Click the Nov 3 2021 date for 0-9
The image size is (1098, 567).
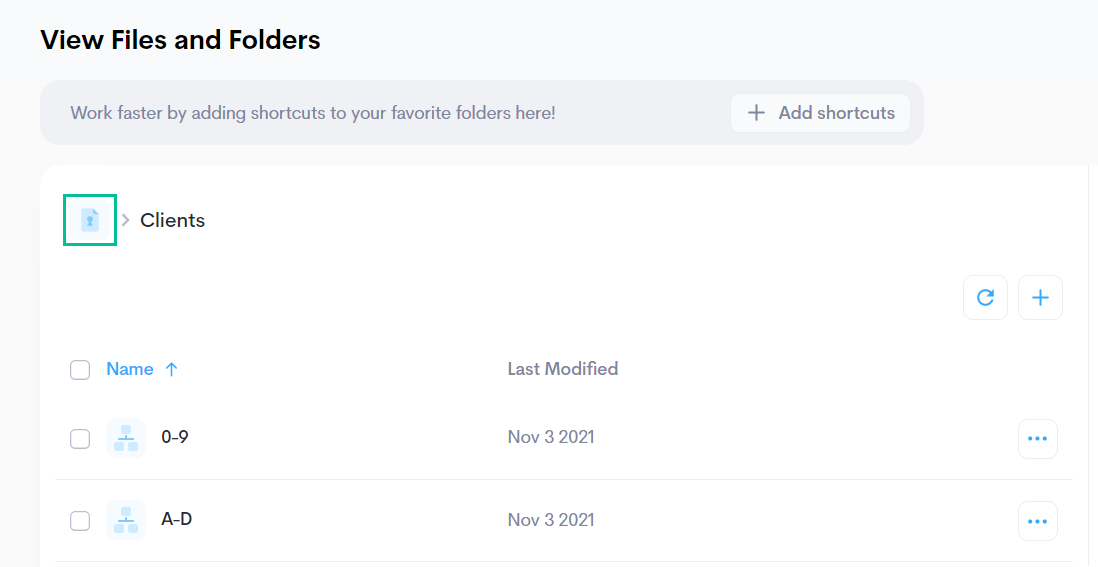pyautogui.click(x=551, y=437)
